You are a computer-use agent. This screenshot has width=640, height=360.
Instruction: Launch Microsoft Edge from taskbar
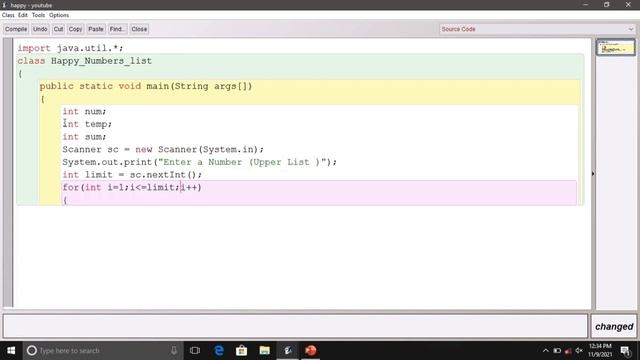[x=219, y=351]
